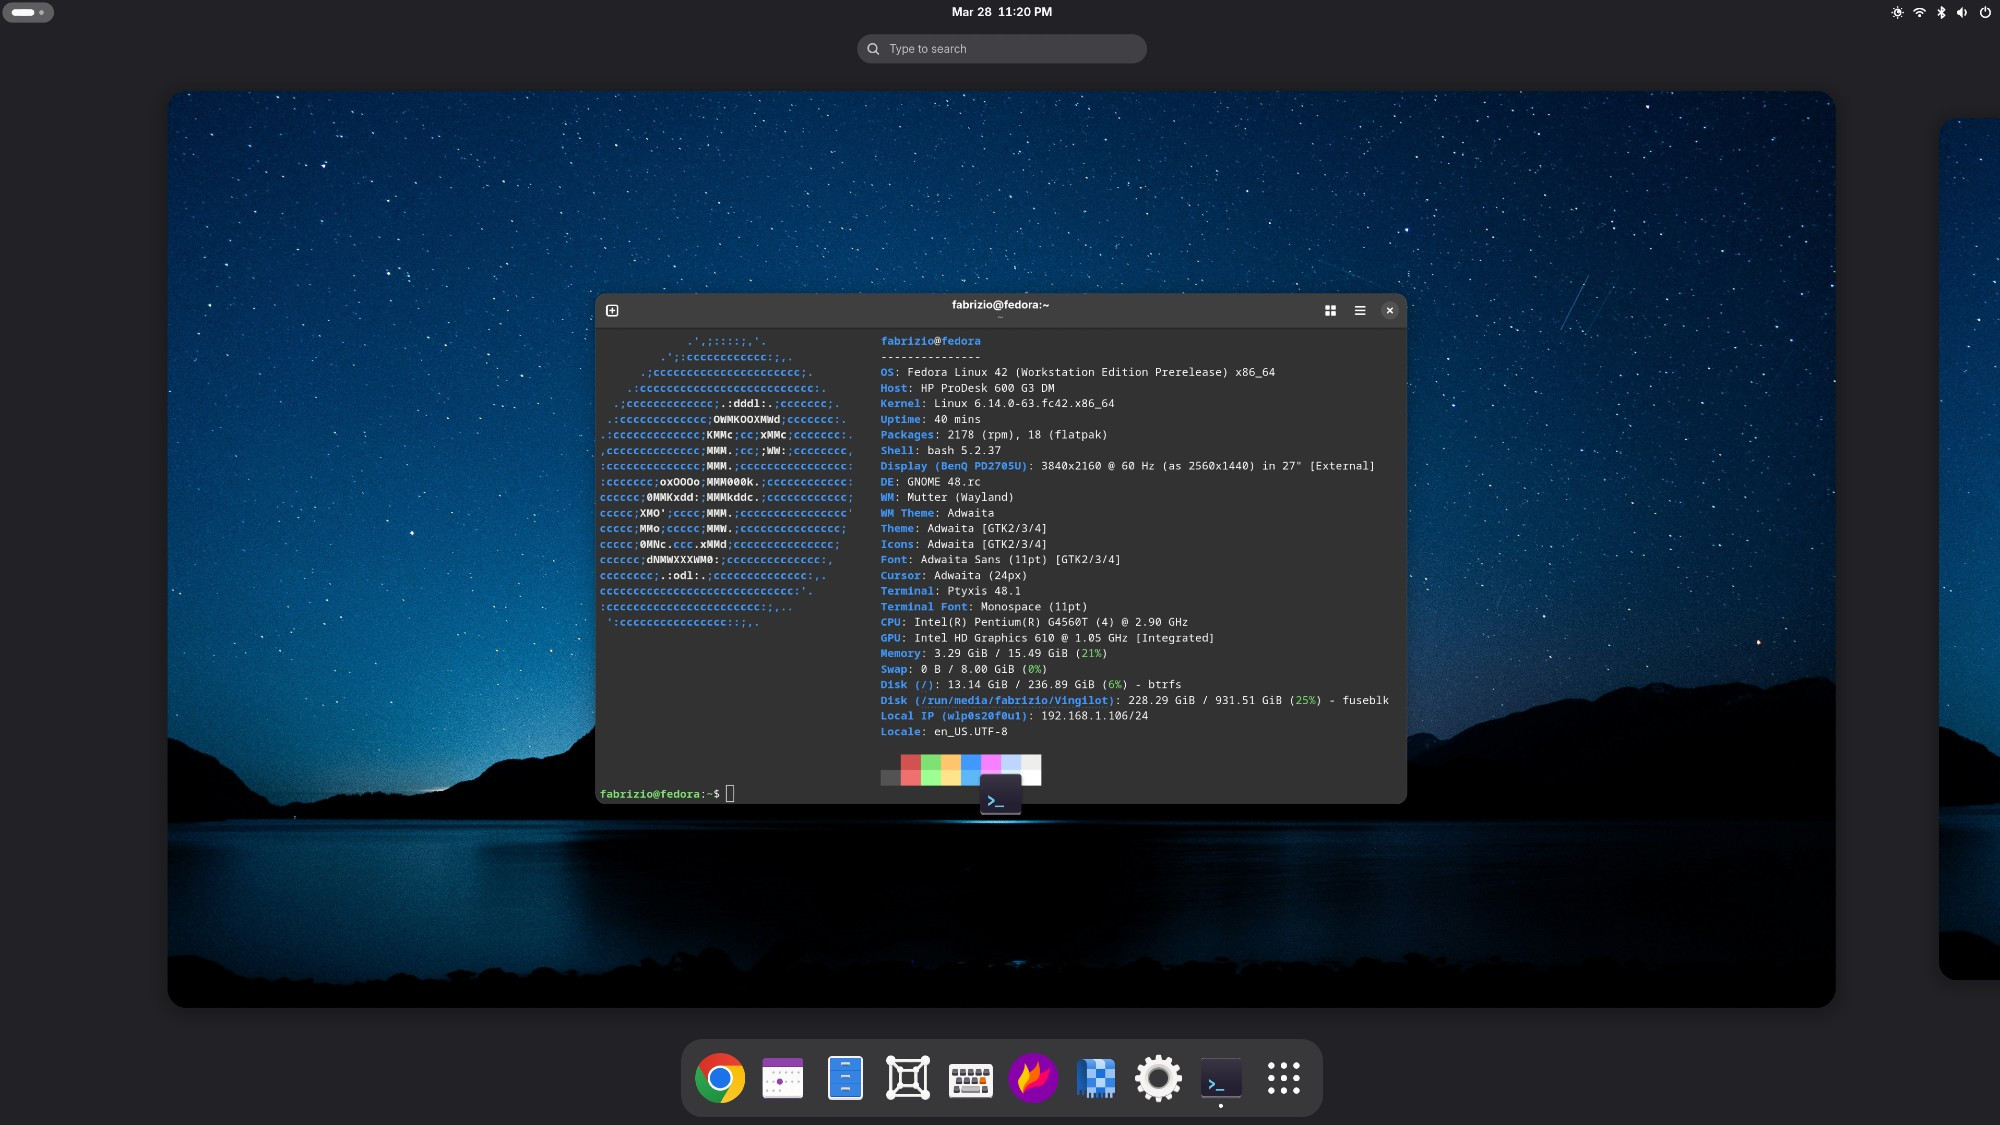Click the 'Shell: bash 5.2.37' line

click(940, 451)
